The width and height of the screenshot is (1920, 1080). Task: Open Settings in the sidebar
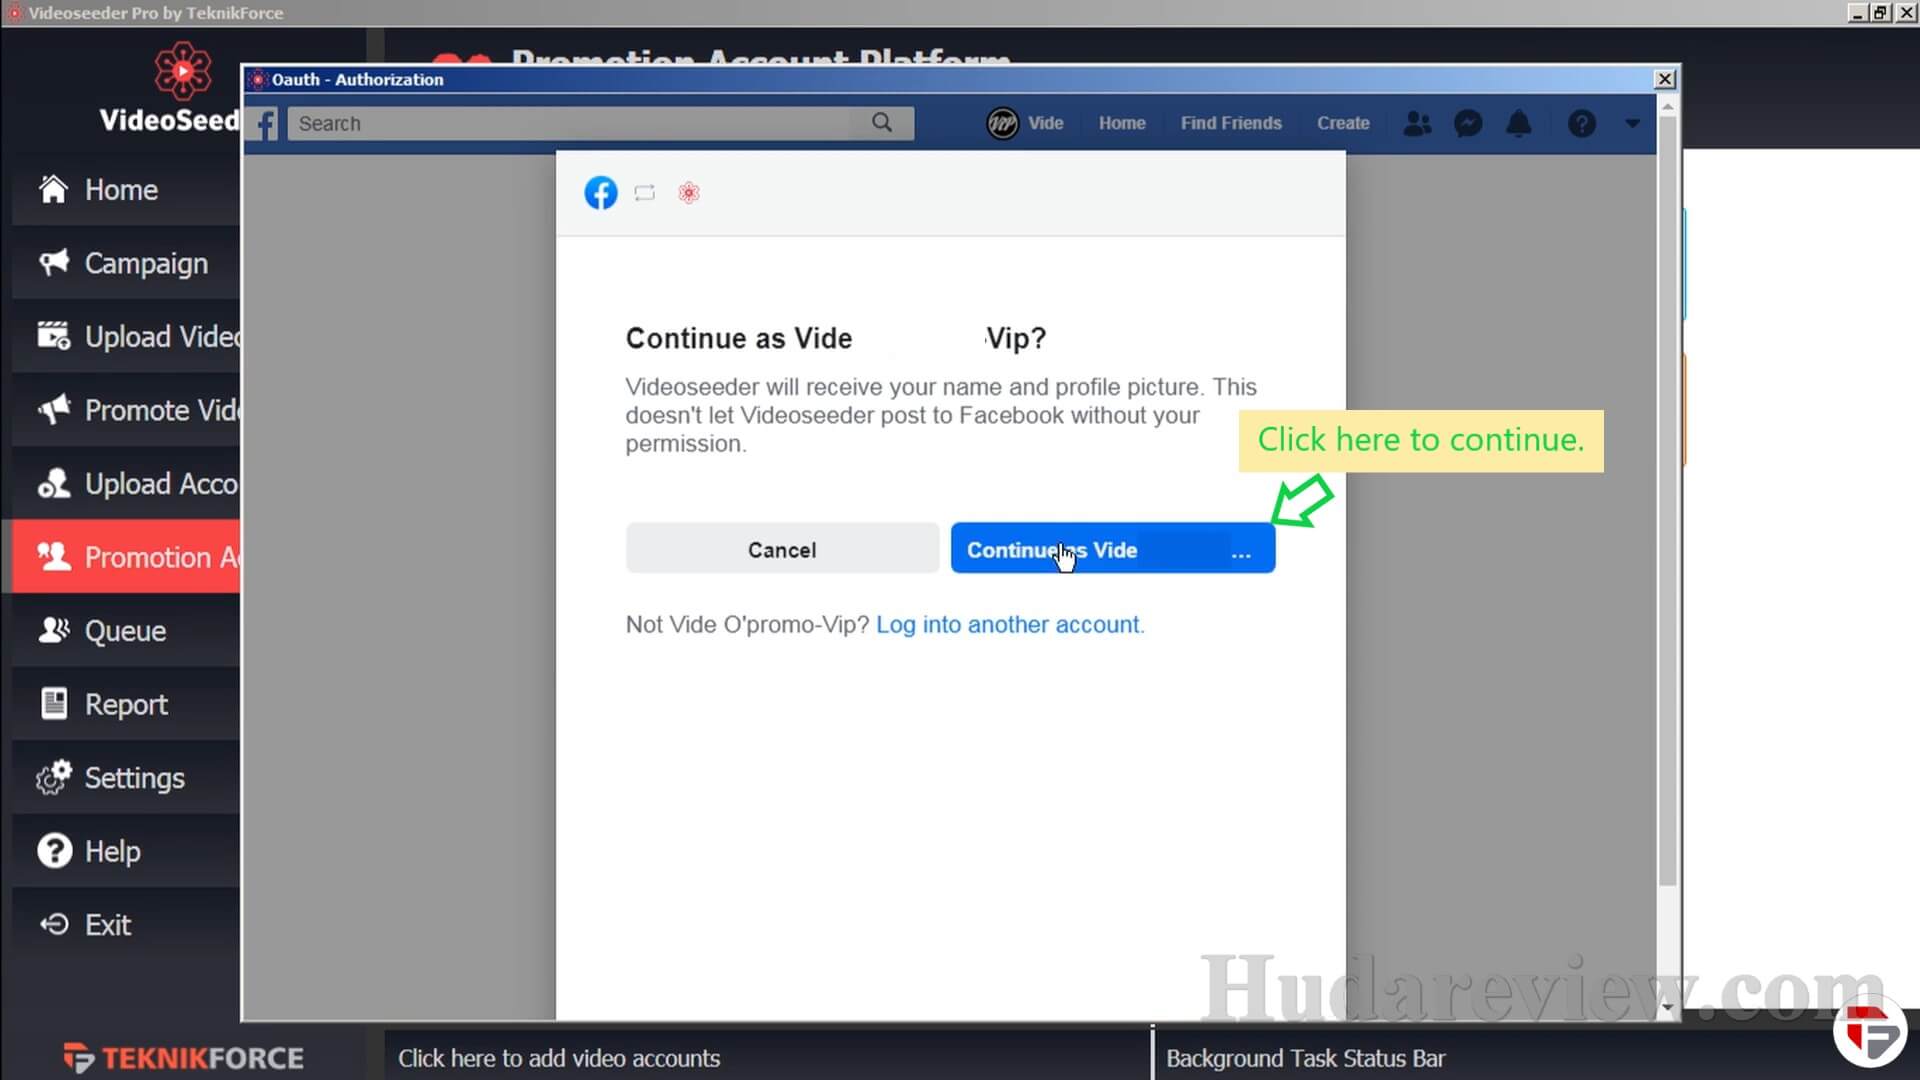126,778
